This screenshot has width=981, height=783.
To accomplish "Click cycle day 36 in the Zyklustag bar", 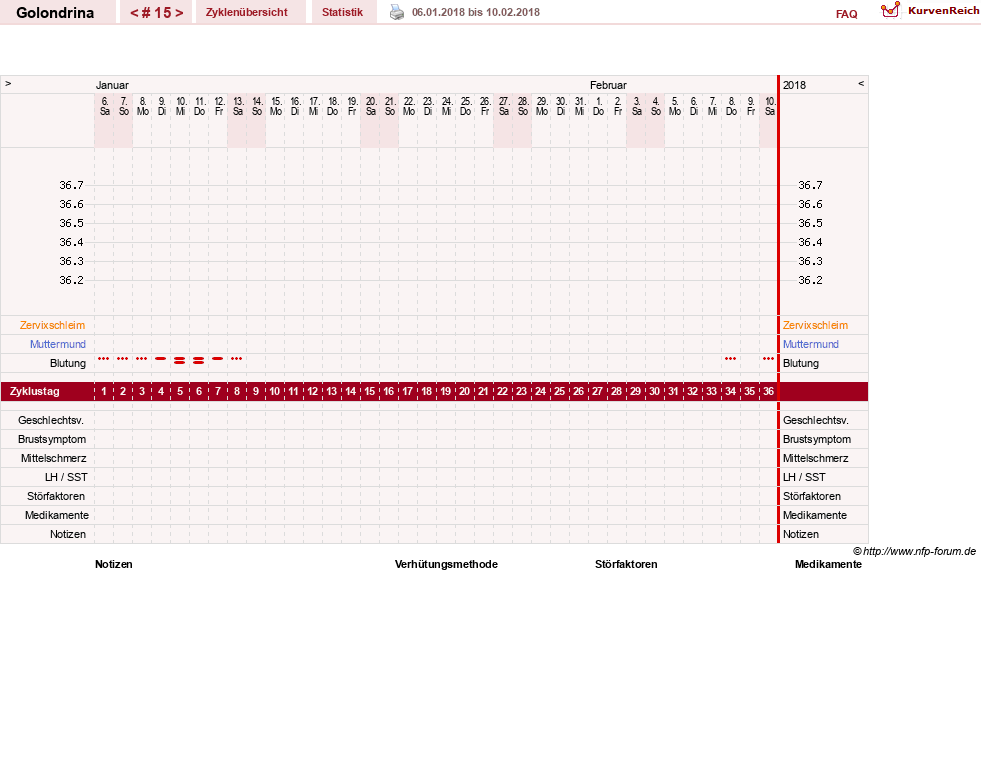I will tap(768, 392).
